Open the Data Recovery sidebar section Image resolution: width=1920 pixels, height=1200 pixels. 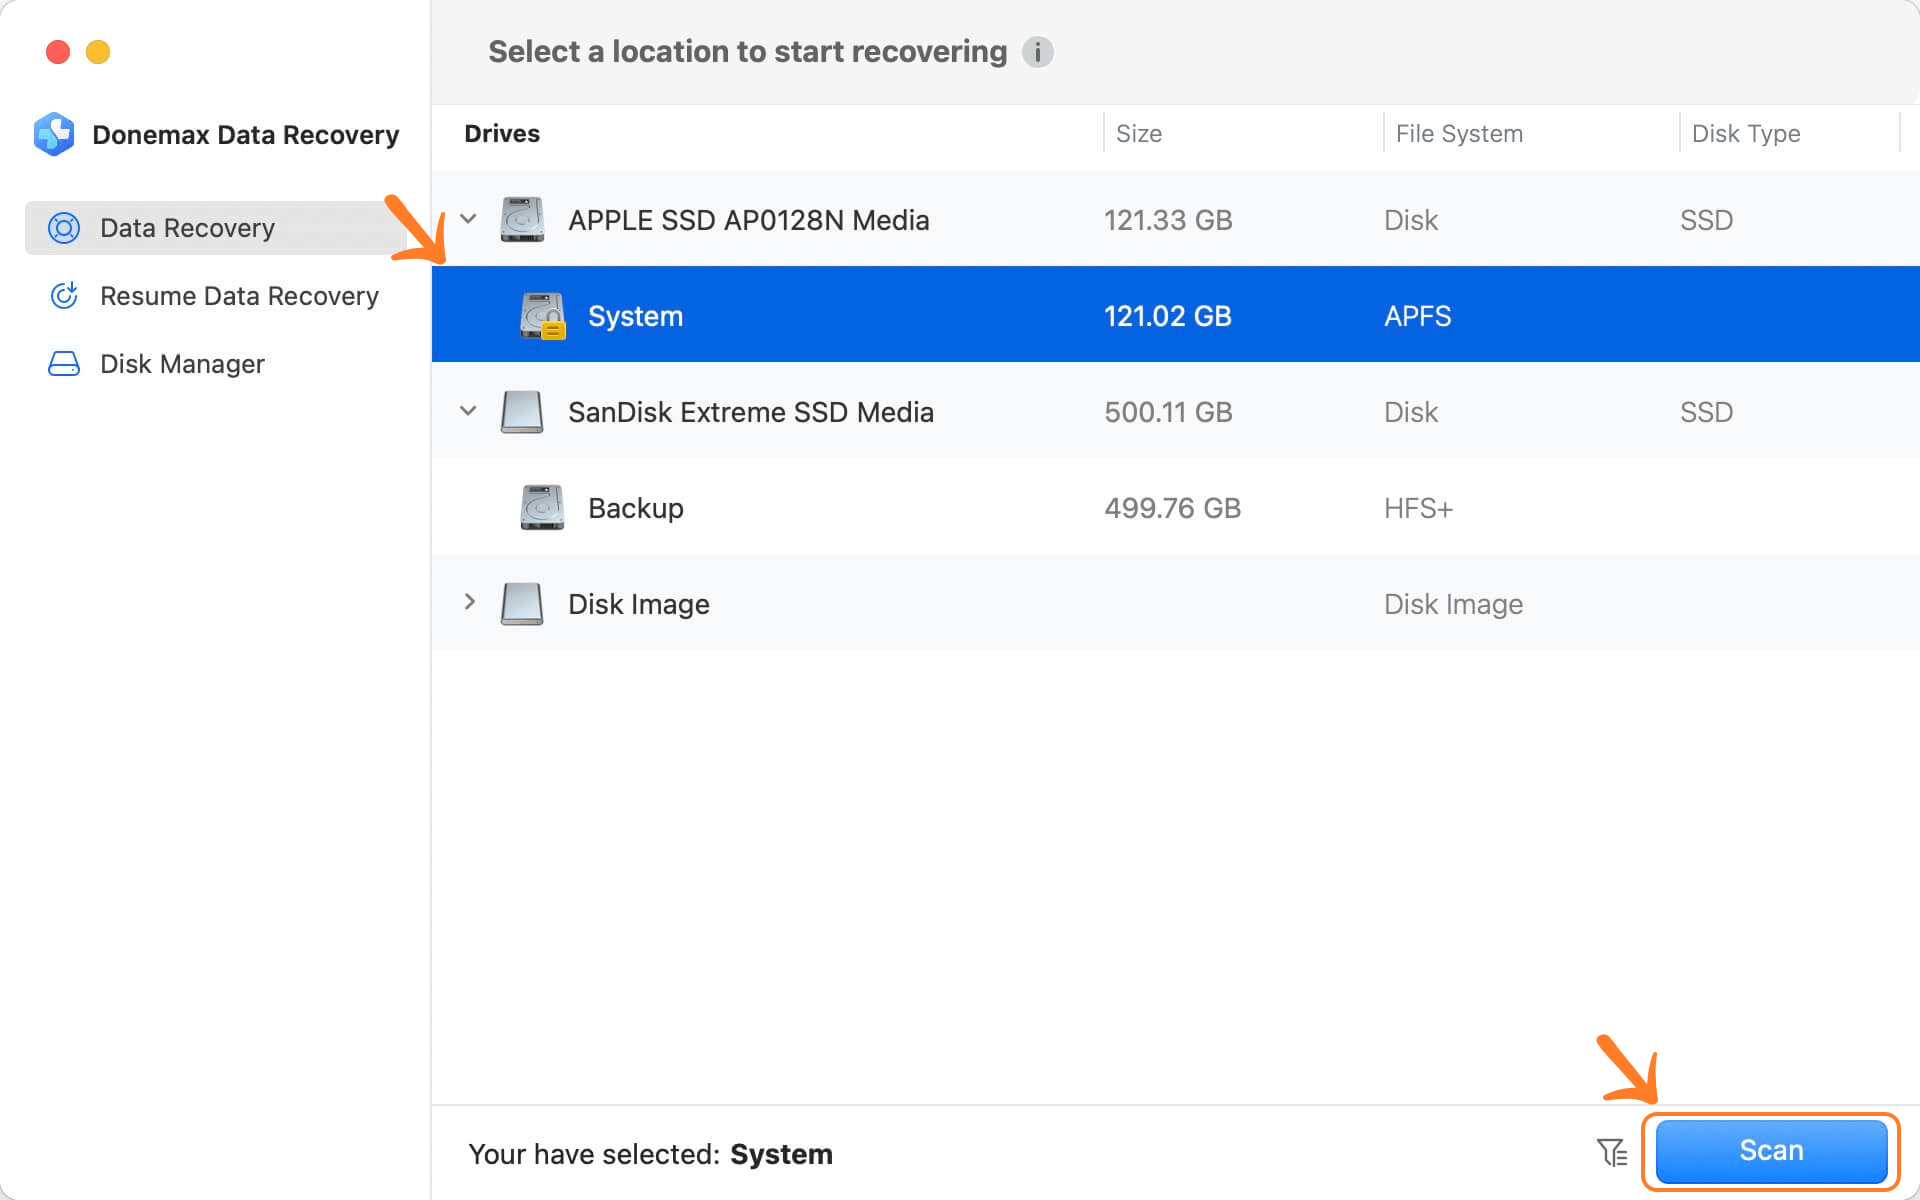tap(218, 228)
